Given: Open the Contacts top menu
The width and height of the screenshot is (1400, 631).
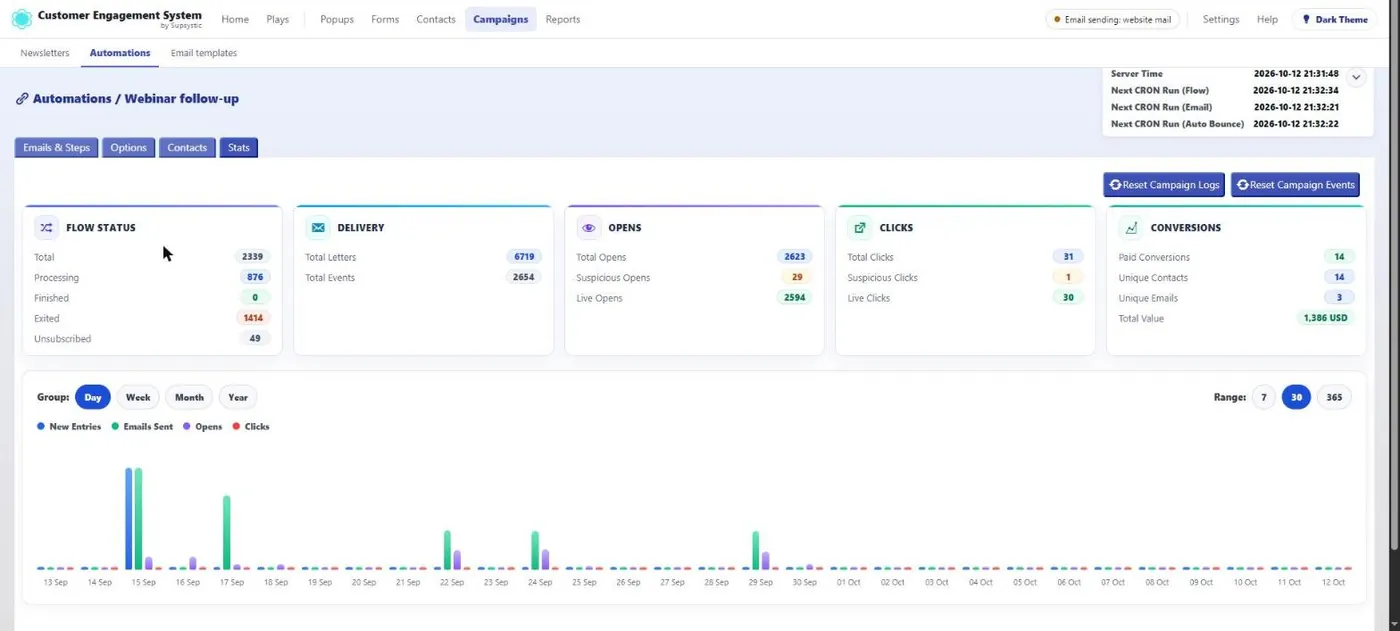Looking at the screenshot, I should pyautogui.click(x=436, y=19).
